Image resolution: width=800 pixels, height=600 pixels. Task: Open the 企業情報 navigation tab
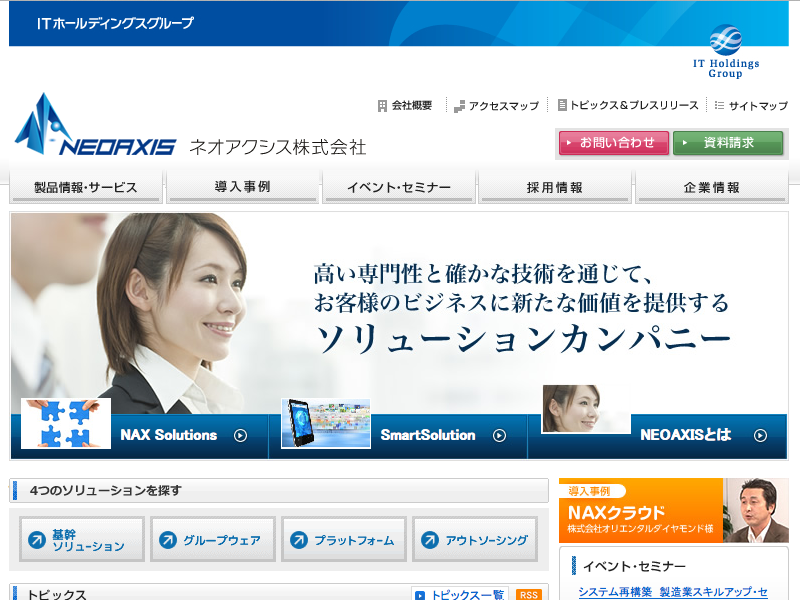point(712,187)
